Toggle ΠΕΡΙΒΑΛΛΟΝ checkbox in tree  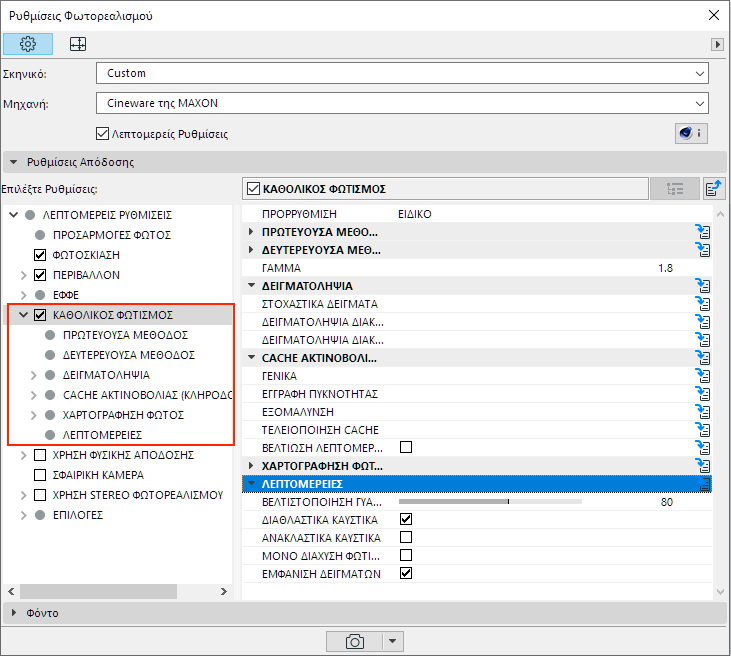pos(40,275)
